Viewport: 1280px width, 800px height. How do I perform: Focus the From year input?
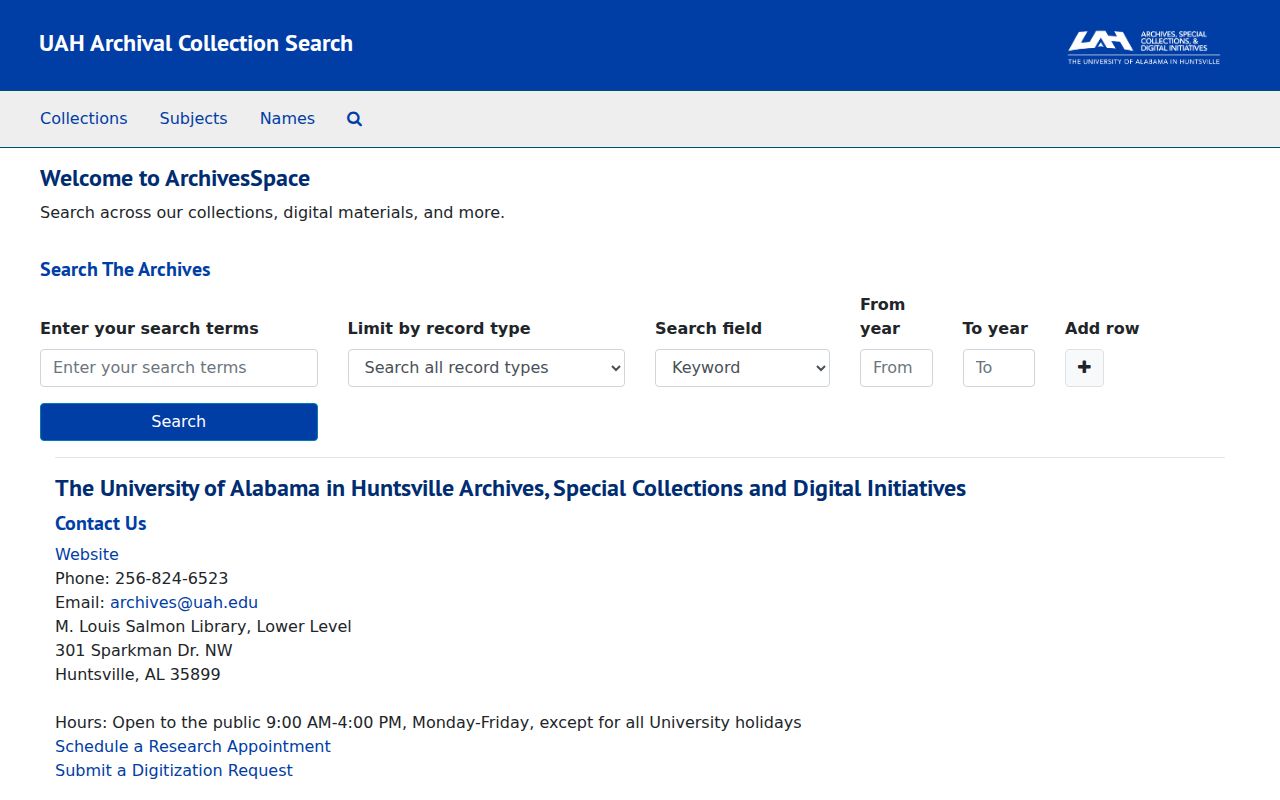(896, 368)
